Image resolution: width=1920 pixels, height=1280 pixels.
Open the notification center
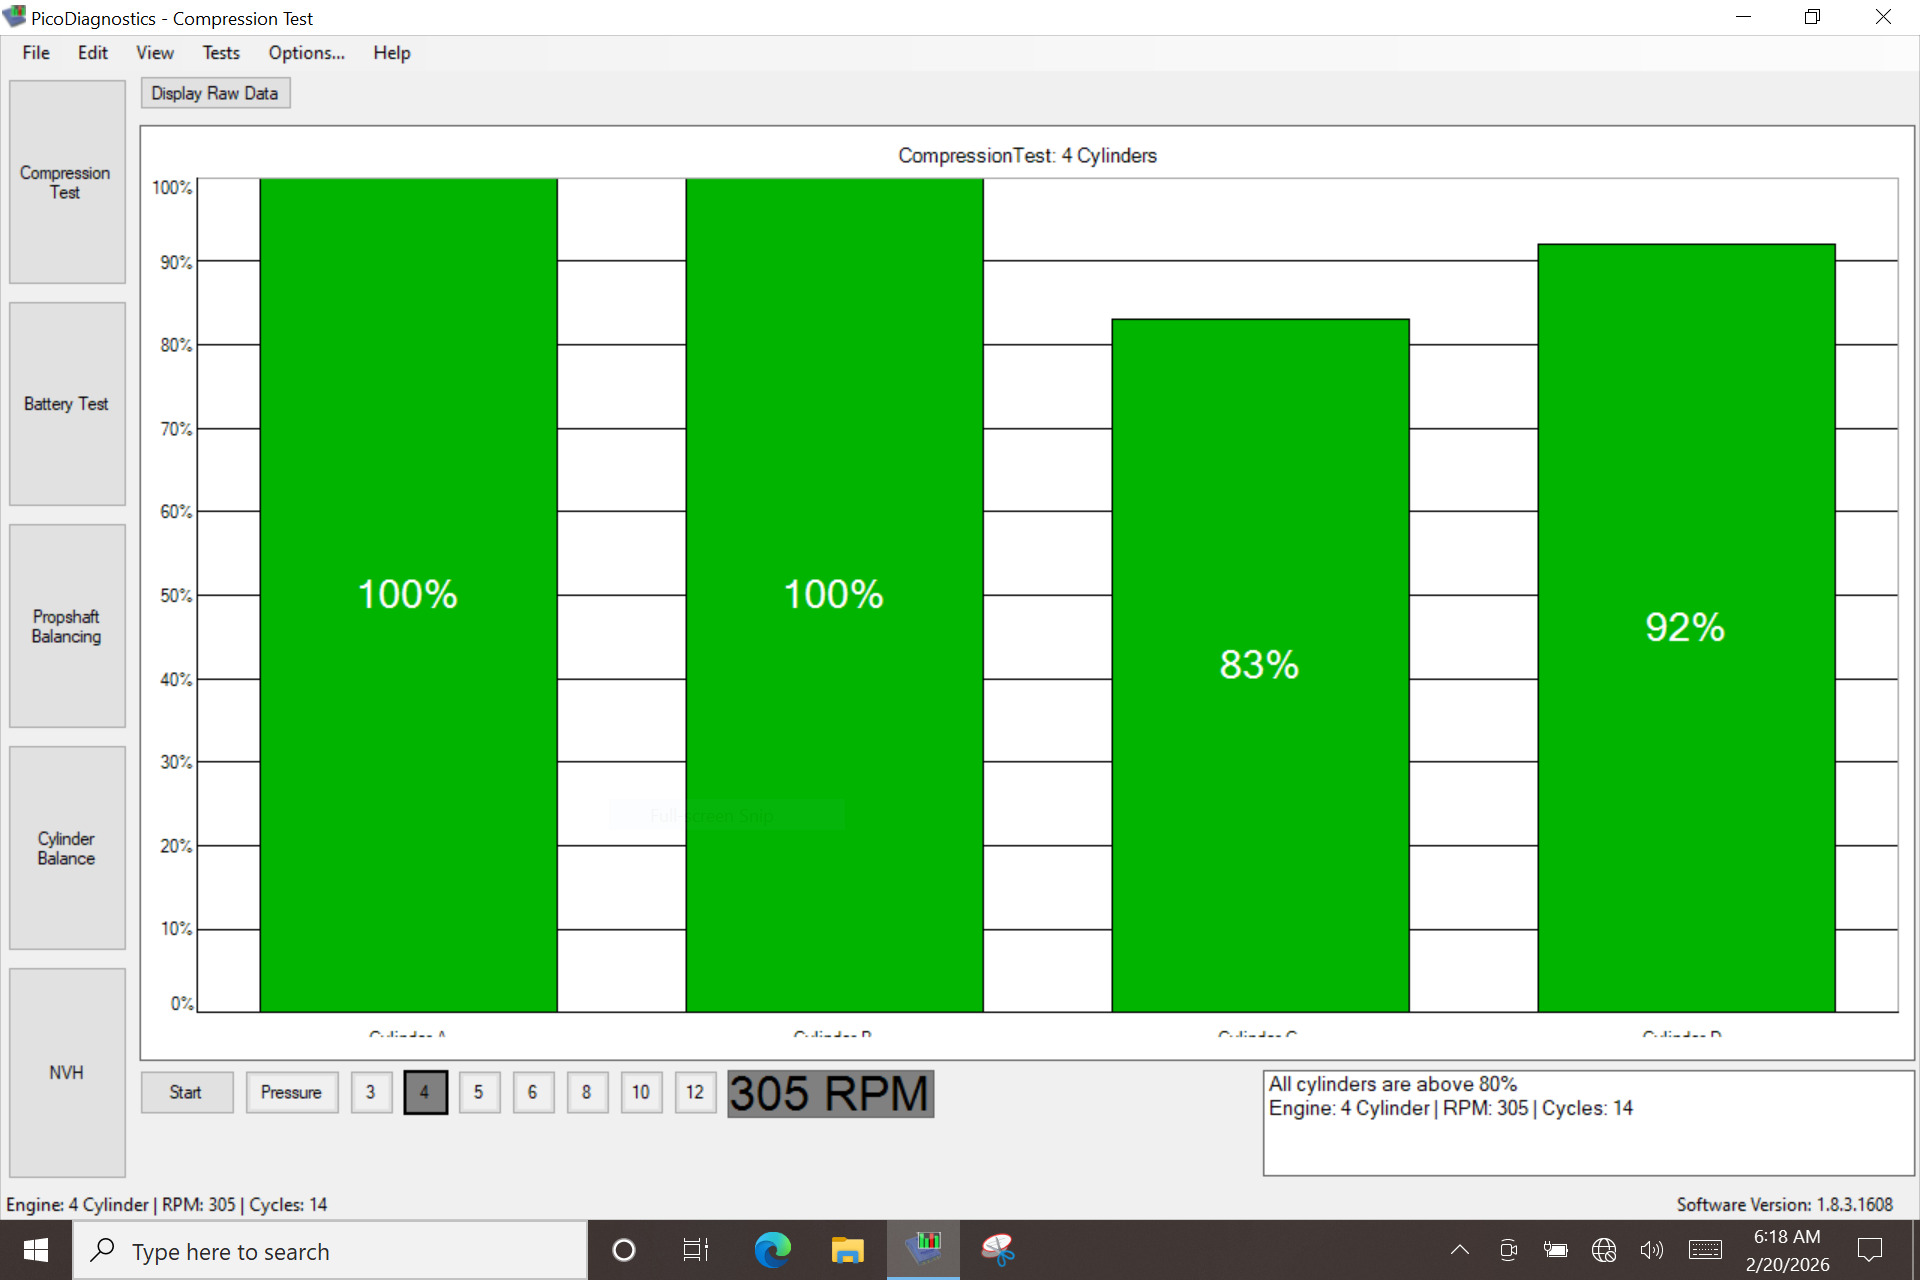tap(1870, 1250)
